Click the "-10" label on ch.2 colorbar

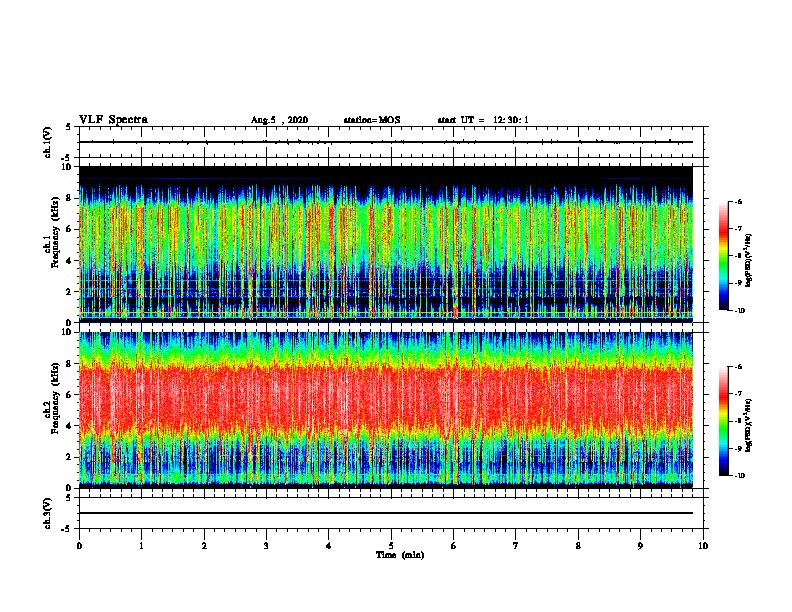coord(739,475)
